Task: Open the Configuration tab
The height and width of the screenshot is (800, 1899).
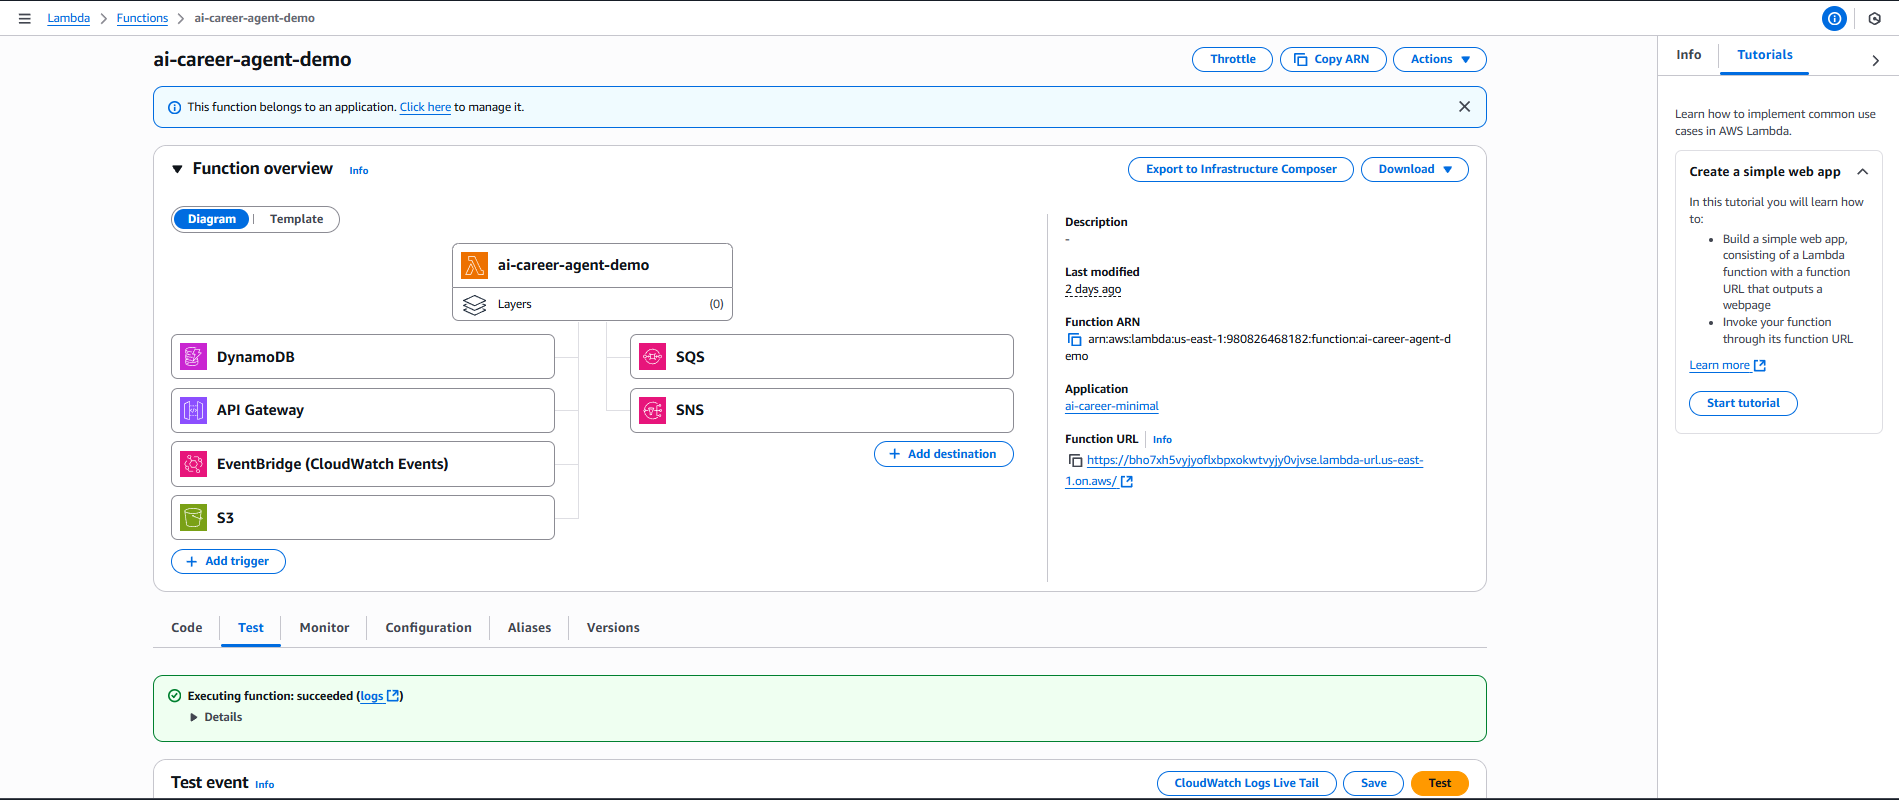Action: 428,628
